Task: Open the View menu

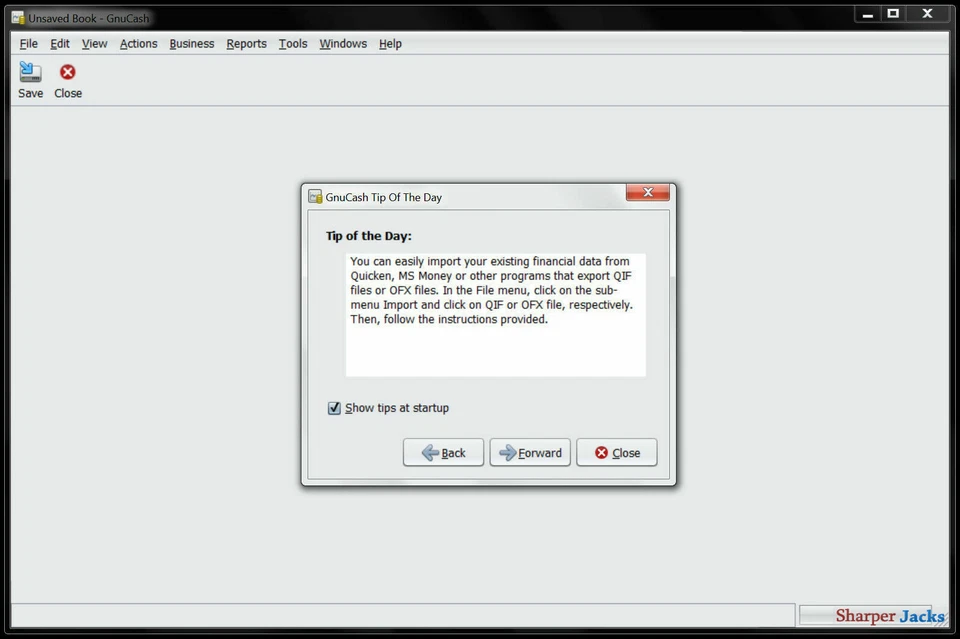Action: point(94,43)
